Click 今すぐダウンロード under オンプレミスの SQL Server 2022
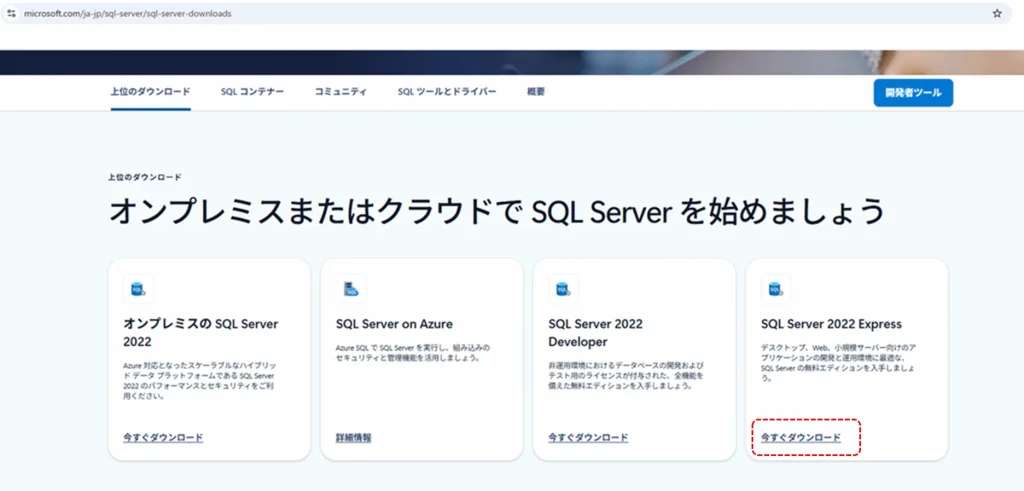The width and height of the screenshot is (1024, 491). pyautogui.click(x=163, y=438)
